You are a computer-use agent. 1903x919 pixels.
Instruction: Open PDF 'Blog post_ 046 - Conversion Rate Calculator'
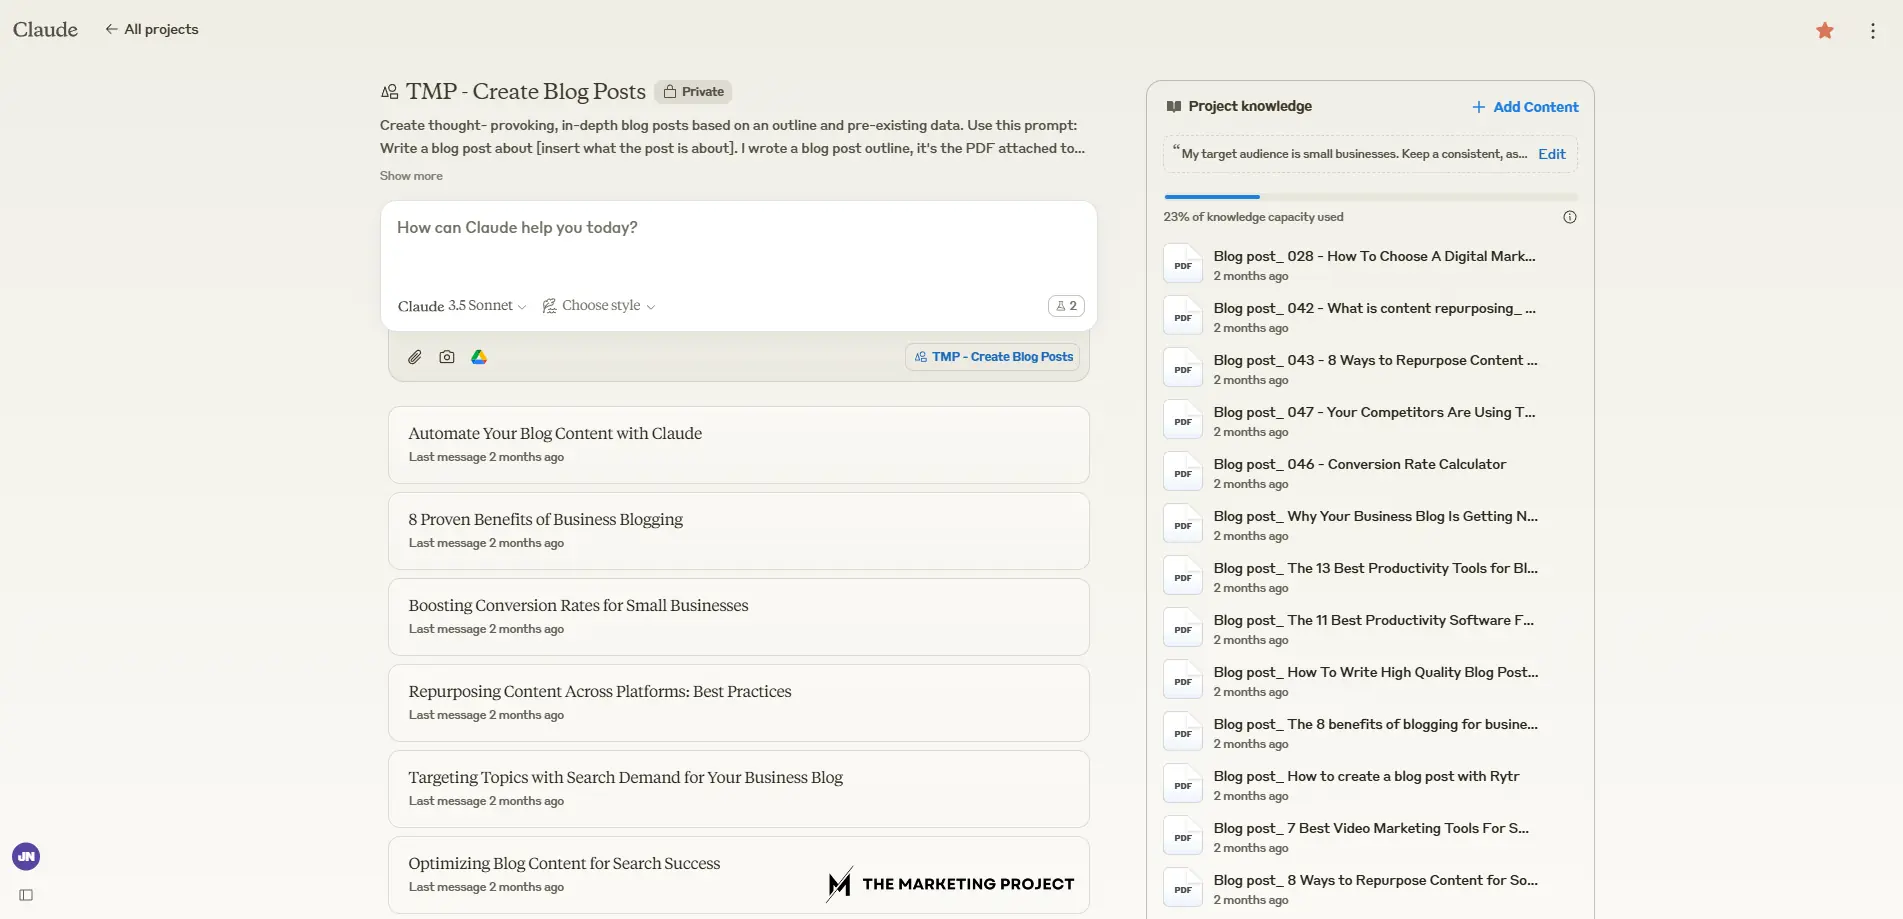coord(1370,473)
